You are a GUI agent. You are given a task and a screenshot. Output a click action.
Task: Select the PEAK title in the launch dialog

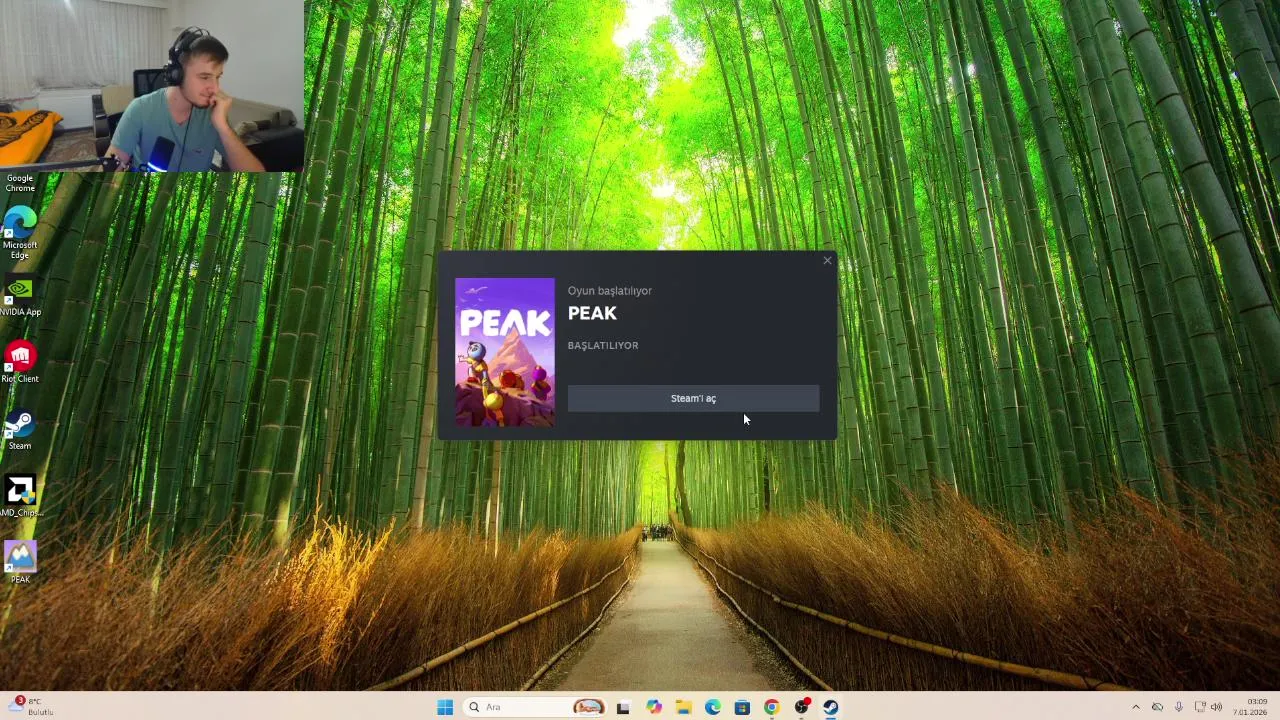click(x=592, y=313)
